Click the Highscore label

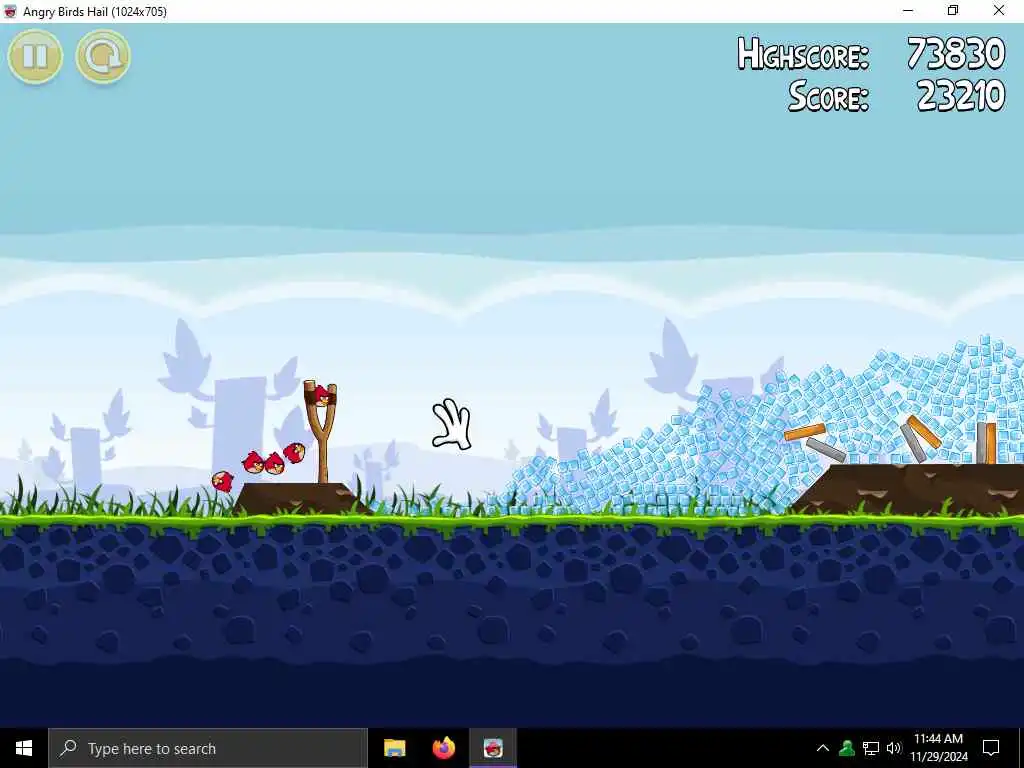803,54
